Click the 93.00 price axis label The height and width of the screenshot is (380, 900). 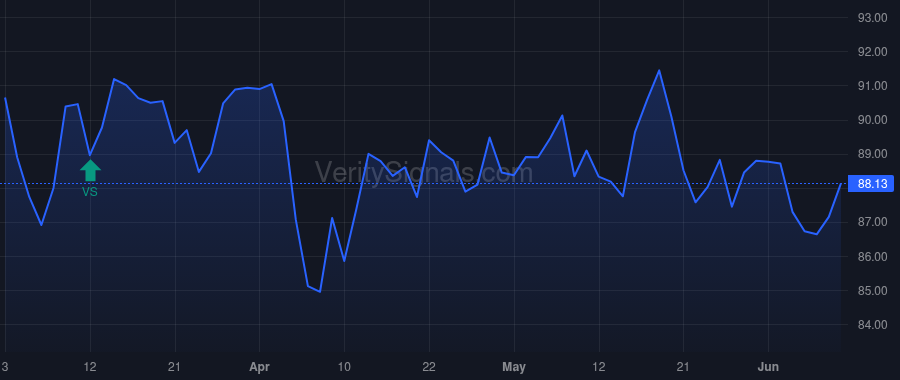tap(872, 18)
